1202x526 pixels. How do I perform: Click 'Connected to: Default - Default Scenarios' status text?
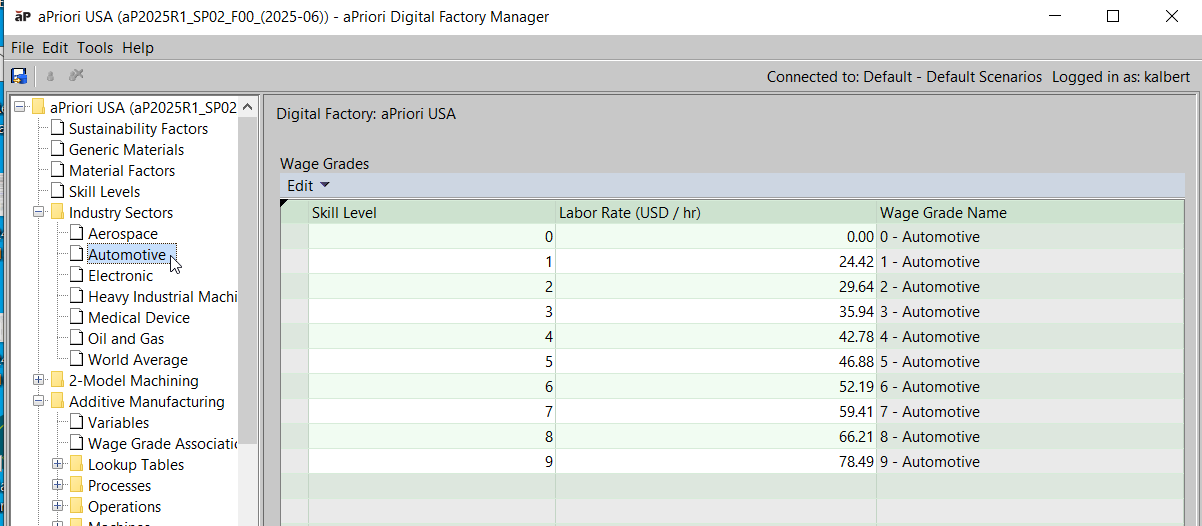click(904, 77)
